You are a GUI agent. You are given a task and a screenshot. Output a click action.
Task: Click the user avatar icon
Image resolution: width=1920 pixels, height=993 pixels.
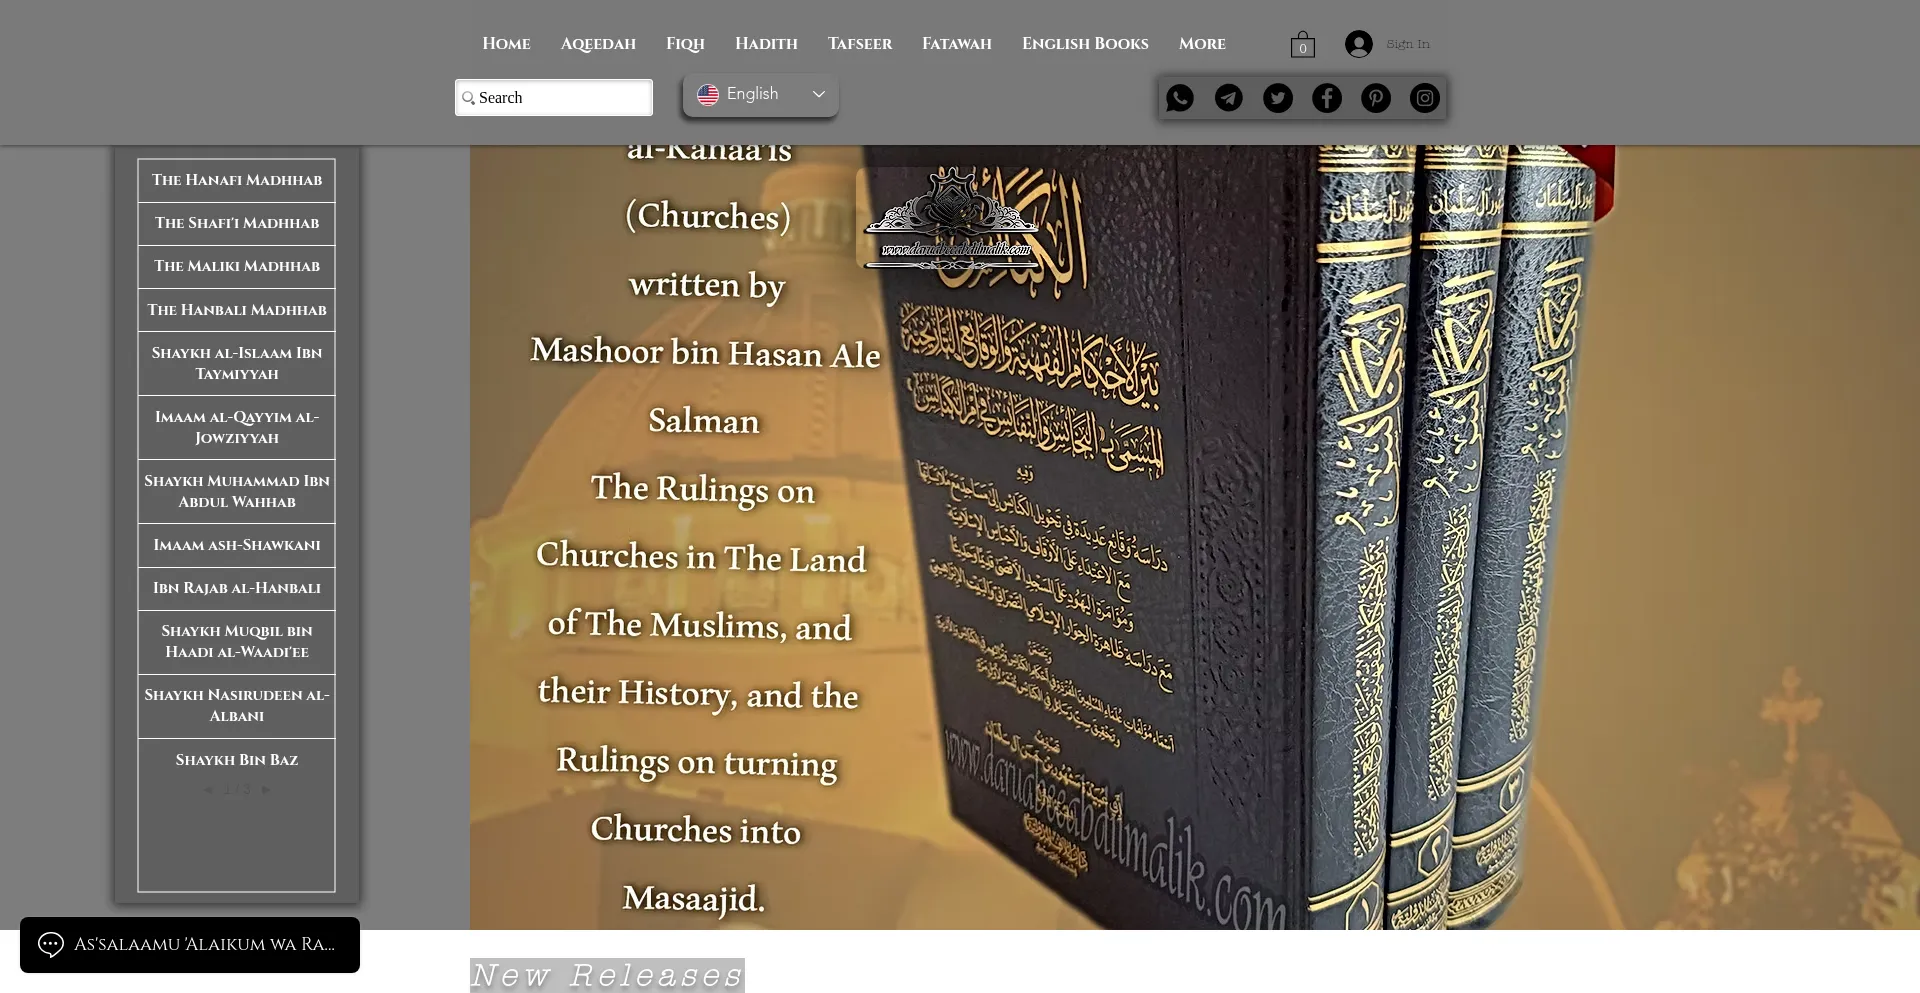pyautogui.click(x=1358, y=44)
